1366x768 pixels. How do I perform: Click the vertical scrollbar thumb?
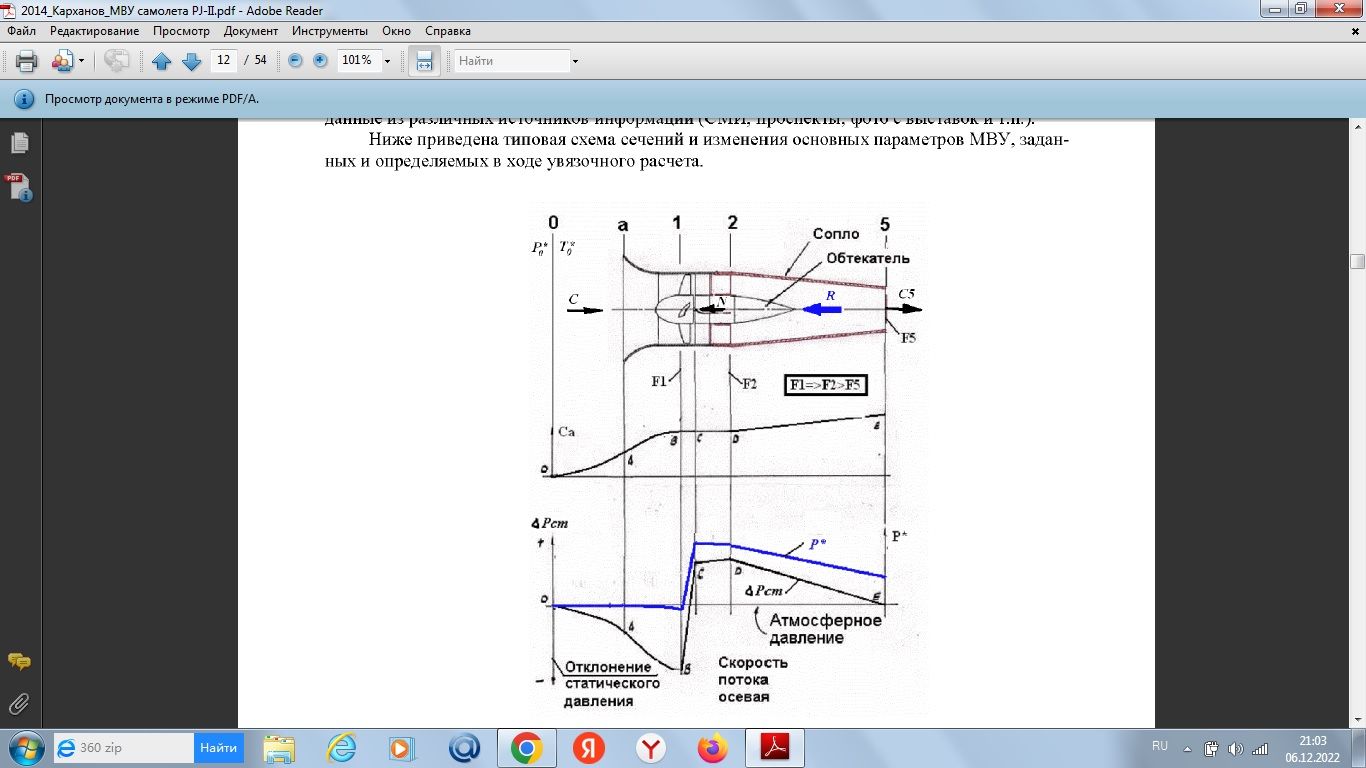pyautogui.click(x=1357, y=262)
